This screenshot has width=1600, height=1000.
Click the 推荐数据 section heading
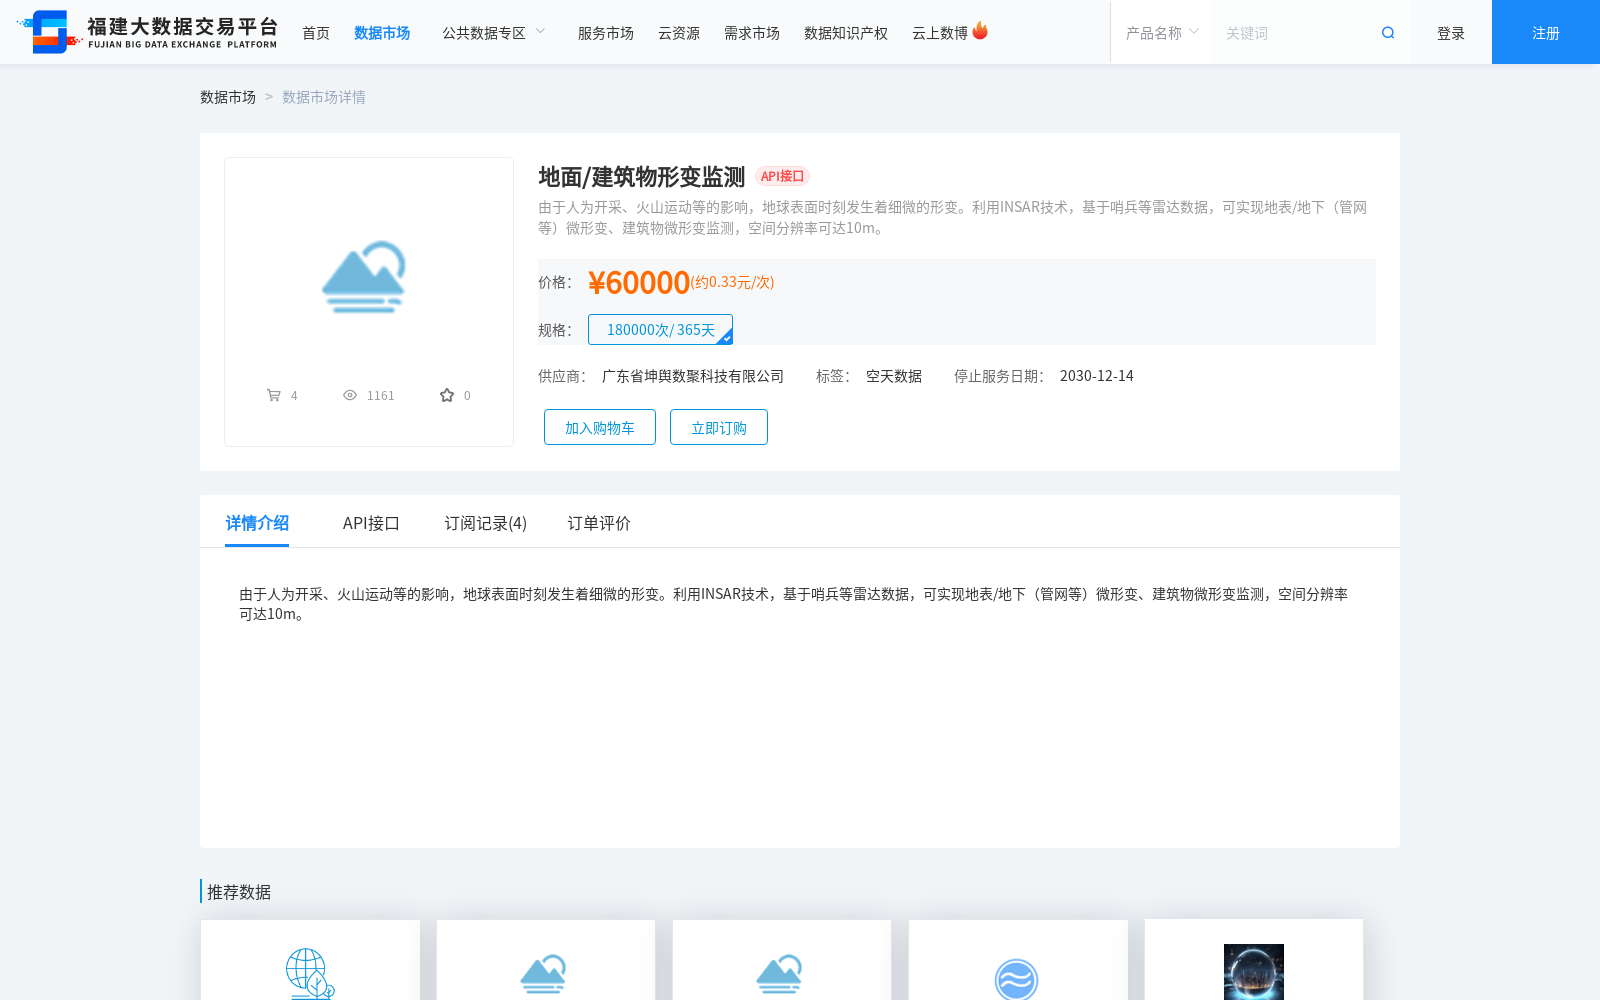point(239,892)
